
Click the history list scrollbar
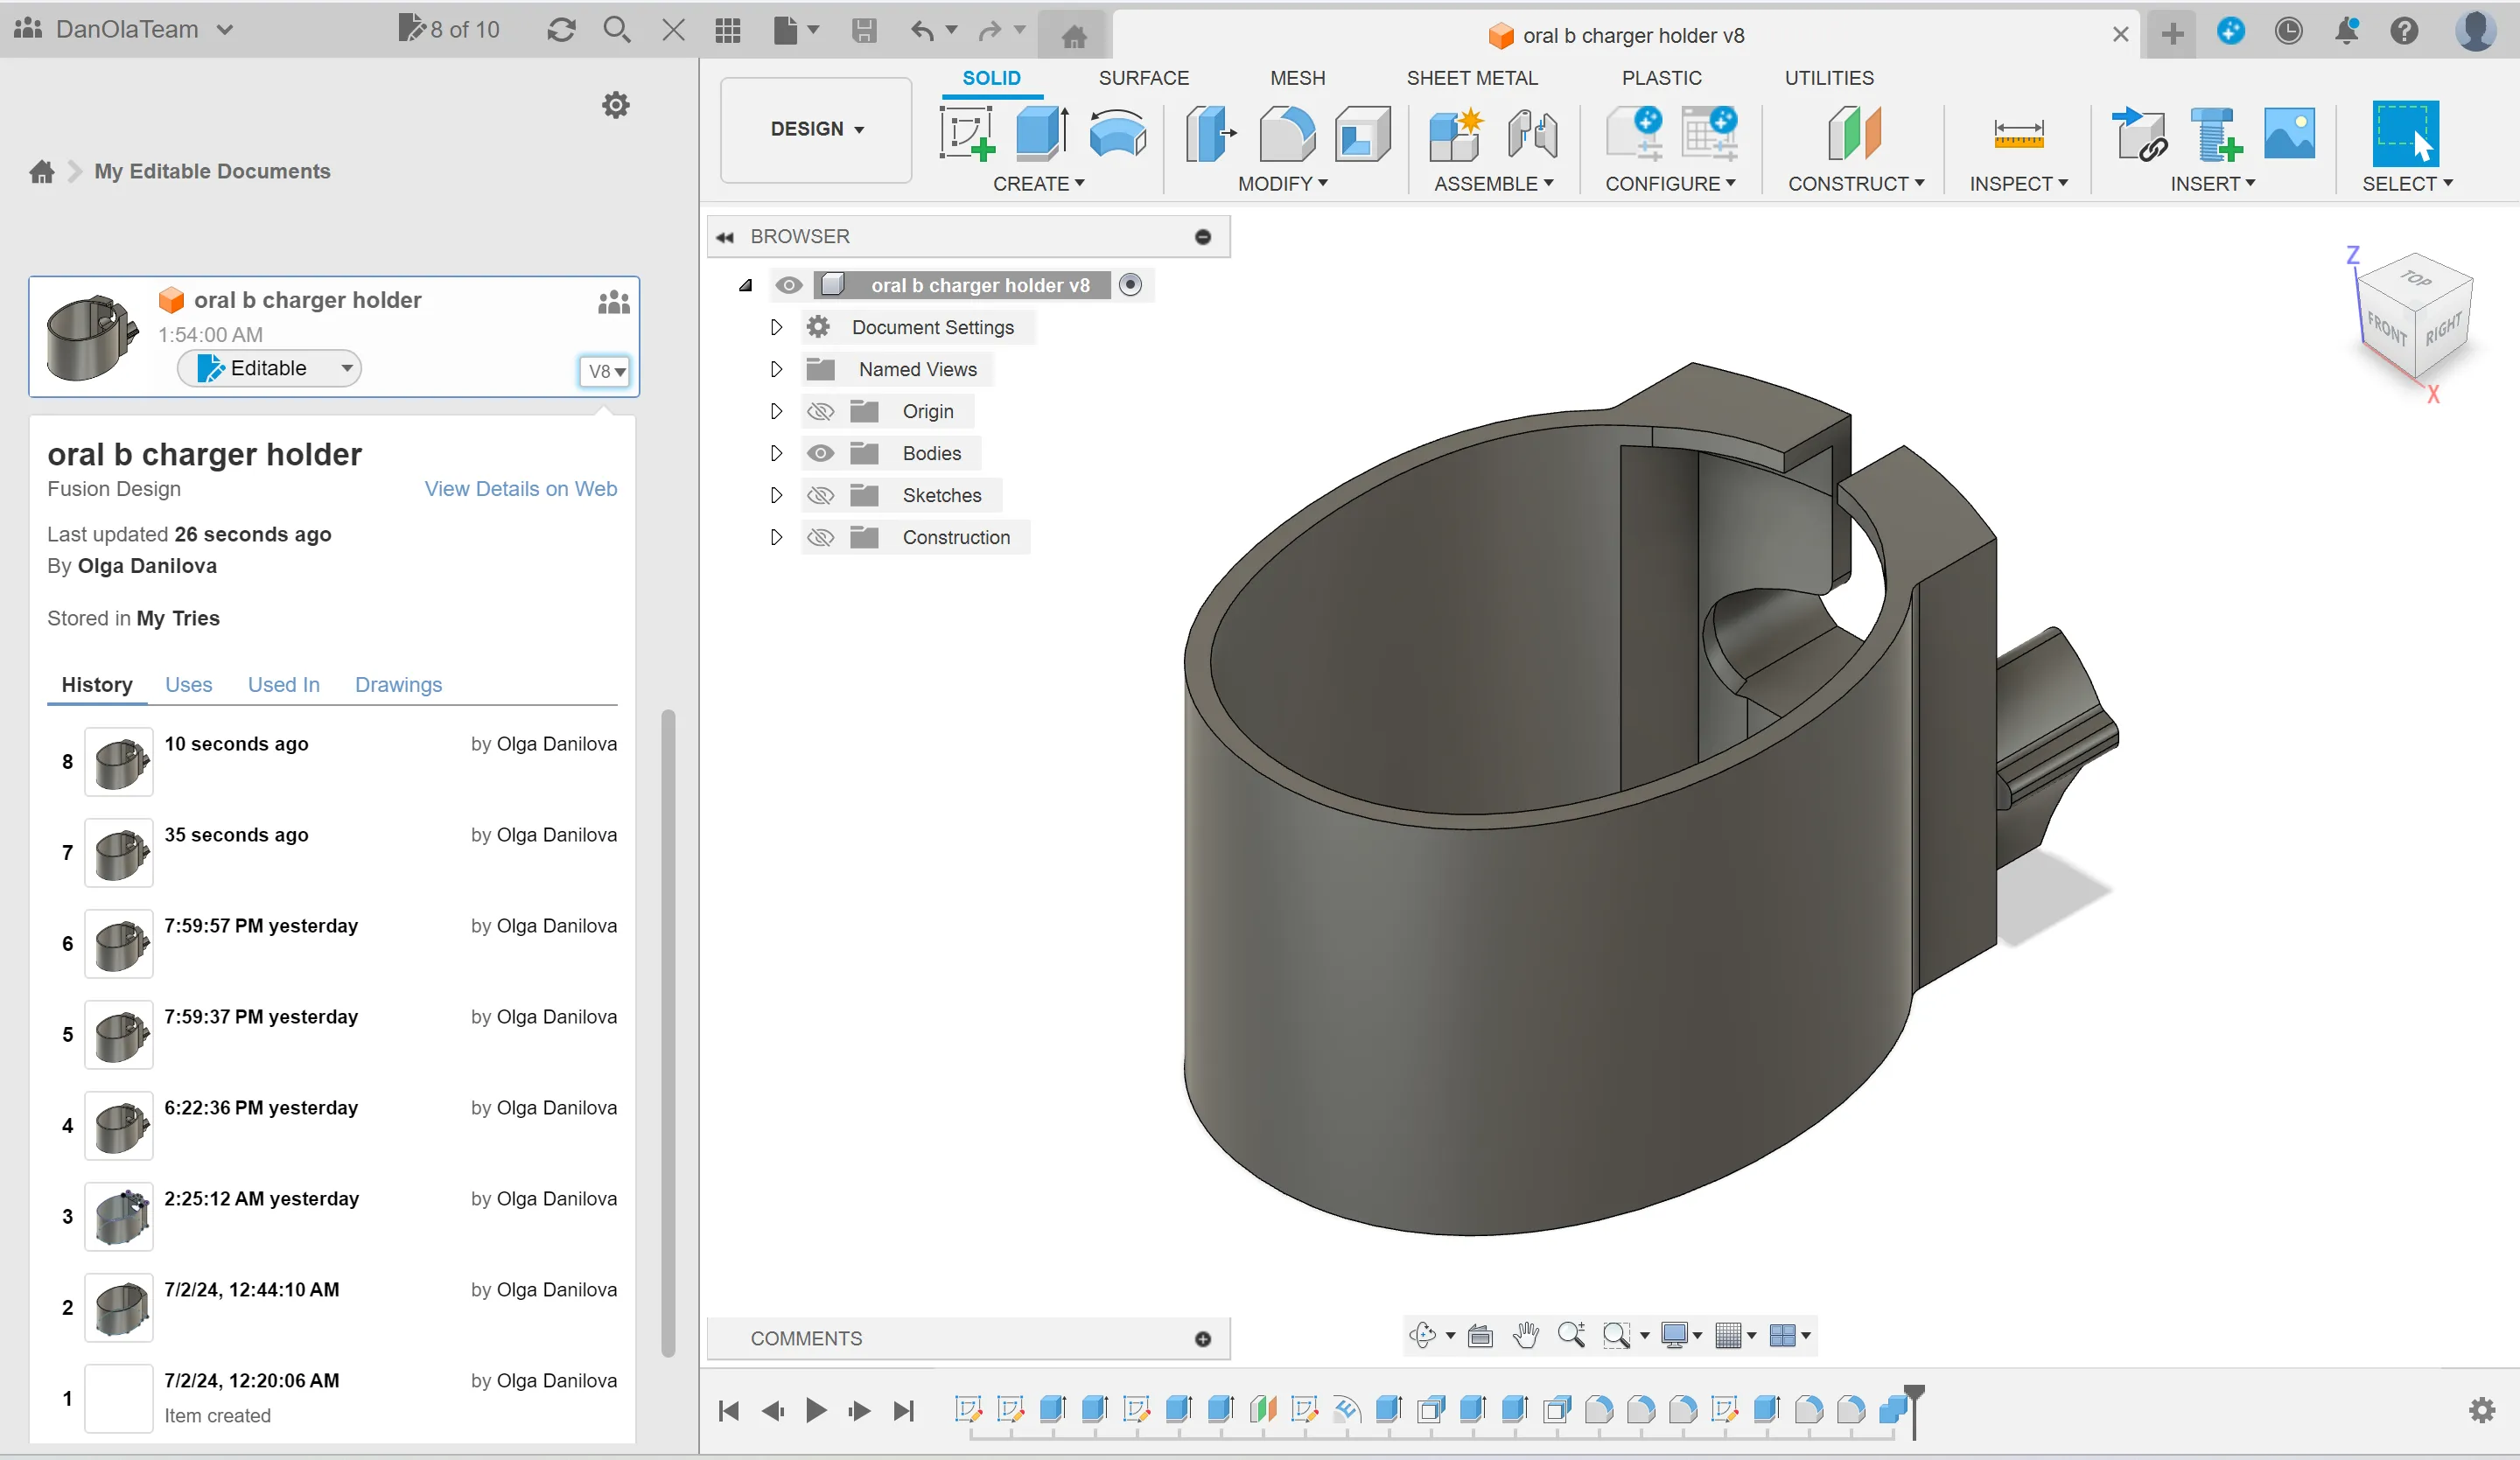[668, 1033]
